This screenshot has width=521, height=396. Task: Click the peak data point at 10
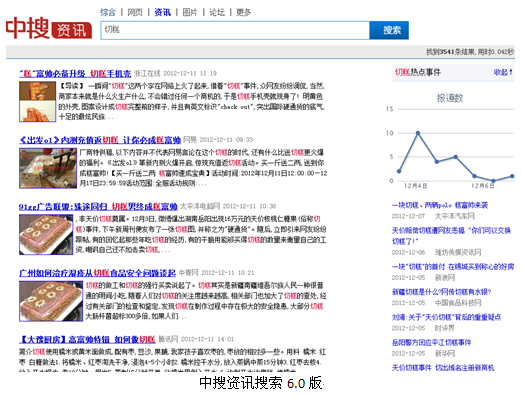point(418,133)
